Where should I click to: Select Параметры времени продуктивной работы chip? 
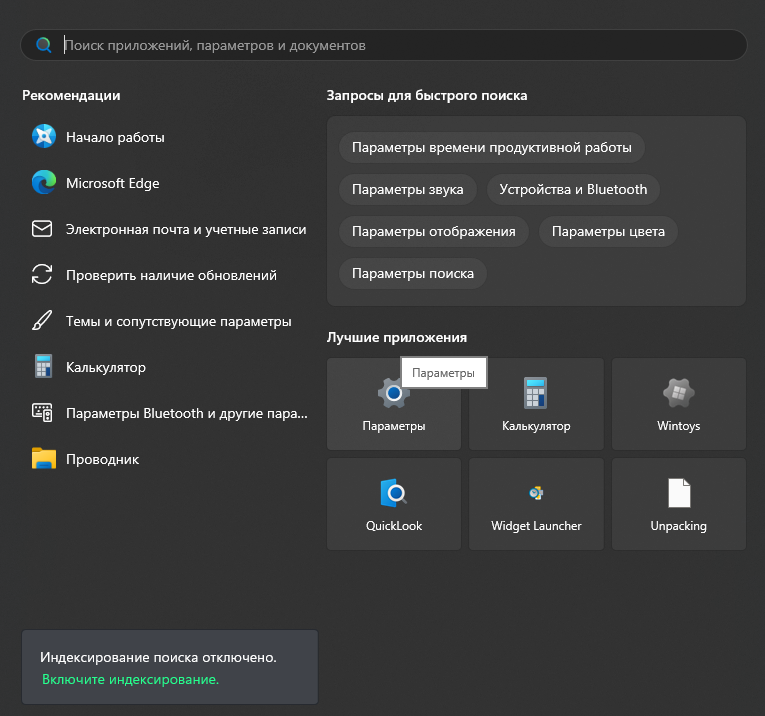pos(491,147)
